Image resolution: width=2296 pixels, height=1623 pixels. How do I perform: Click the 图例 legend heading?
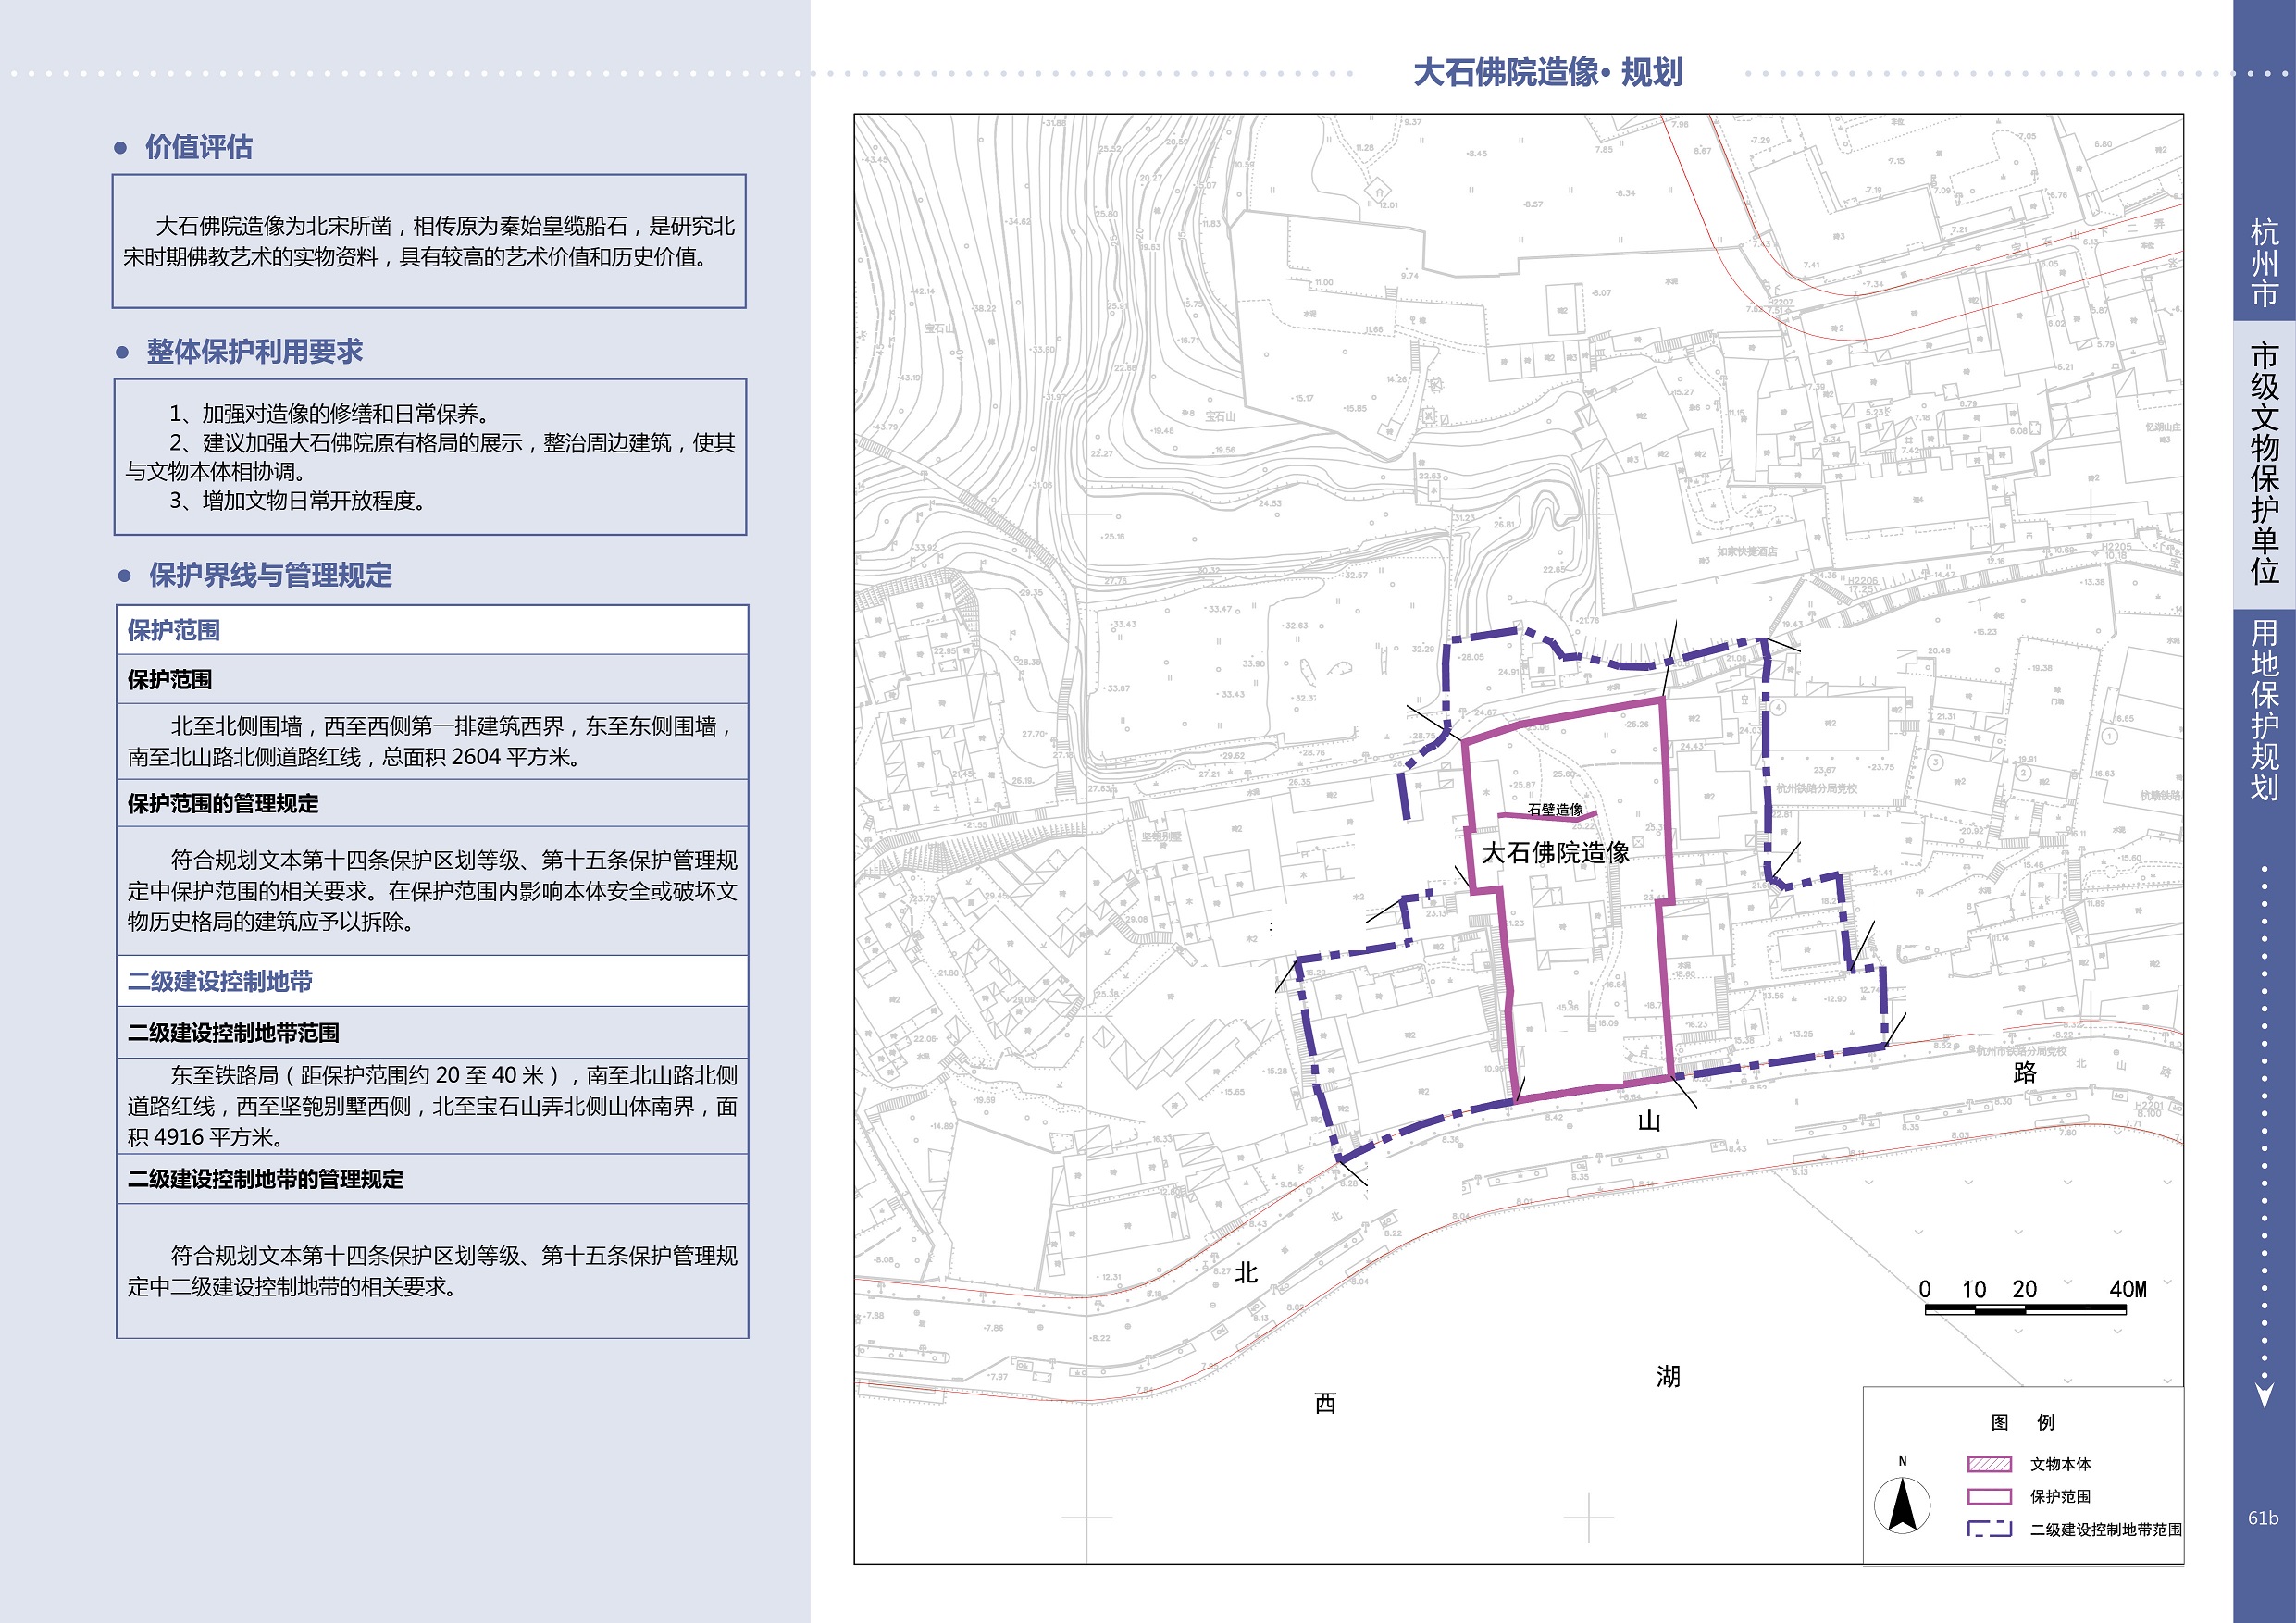(x=2022, y=1422)
